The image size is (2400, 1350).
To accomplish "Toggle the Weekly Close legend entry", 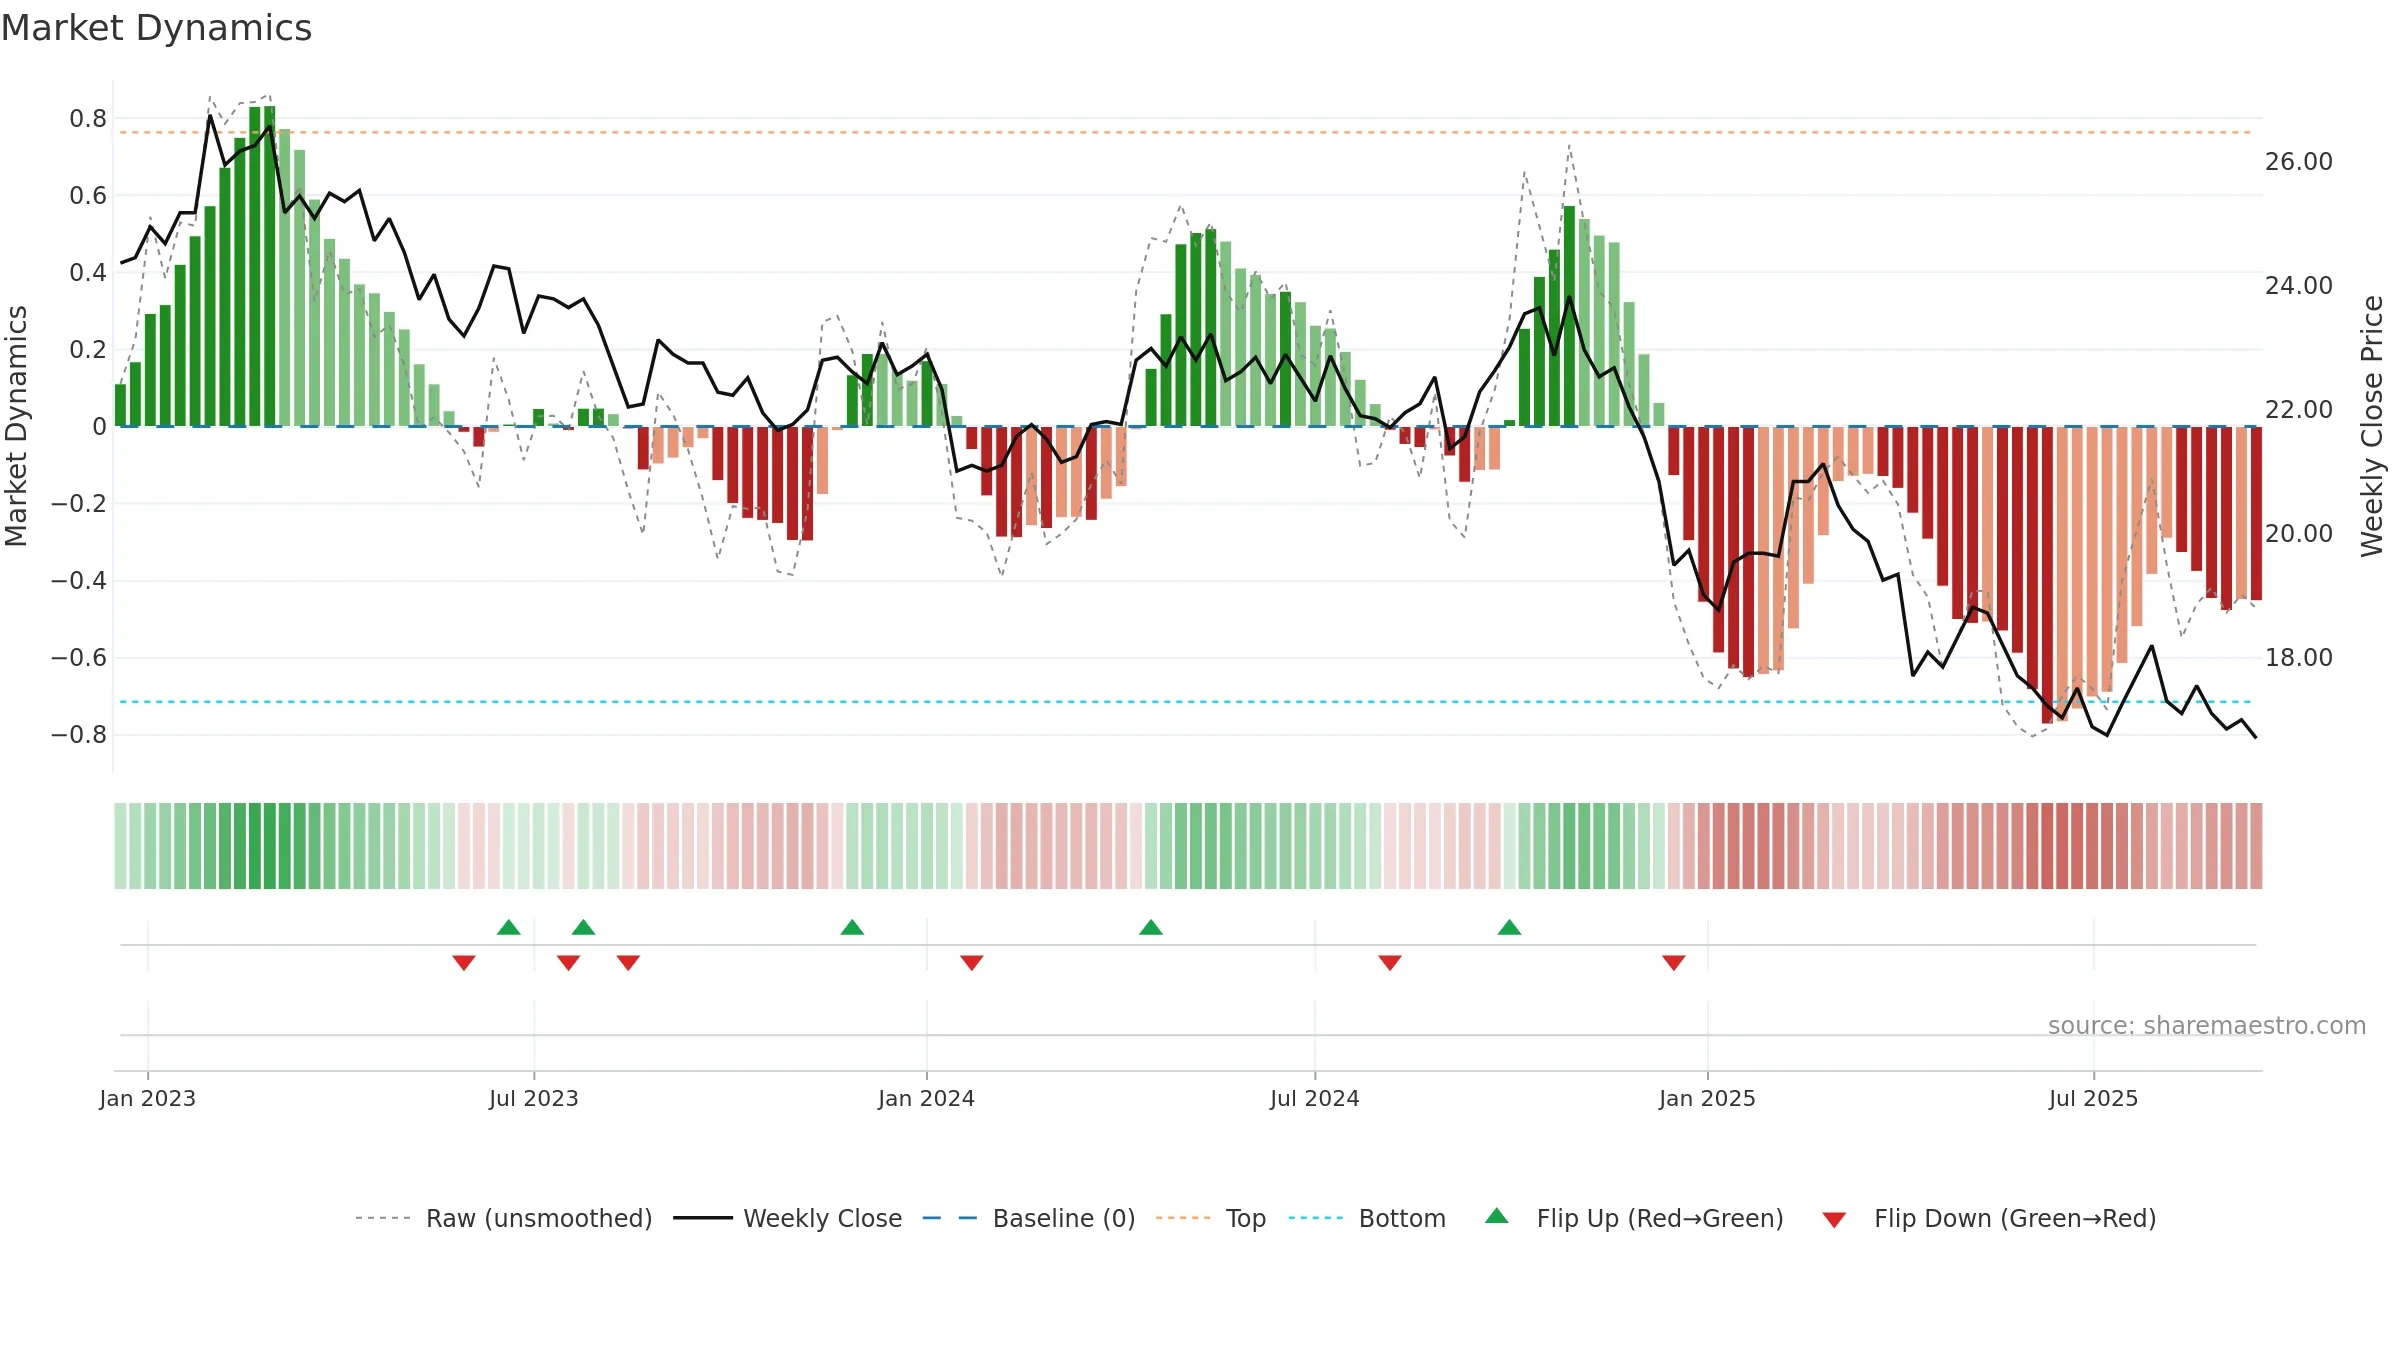I will coord(787,1218).
